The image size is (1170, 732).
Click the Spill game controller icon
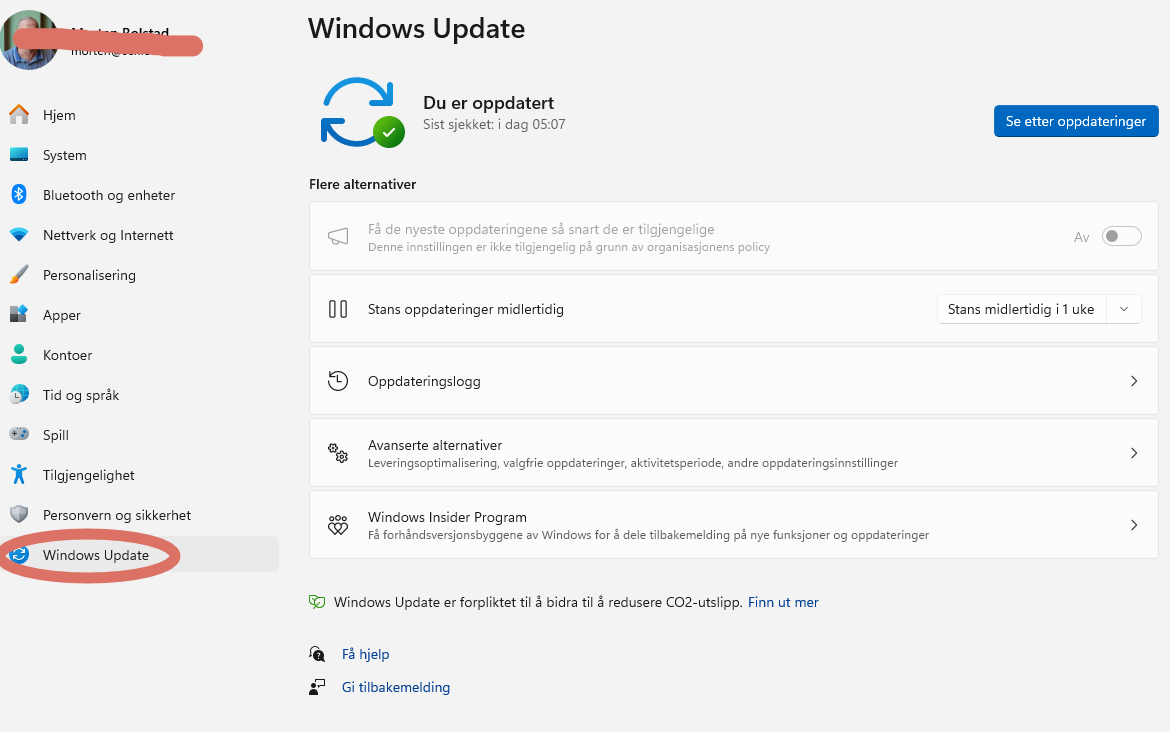(x=19, y=435)
